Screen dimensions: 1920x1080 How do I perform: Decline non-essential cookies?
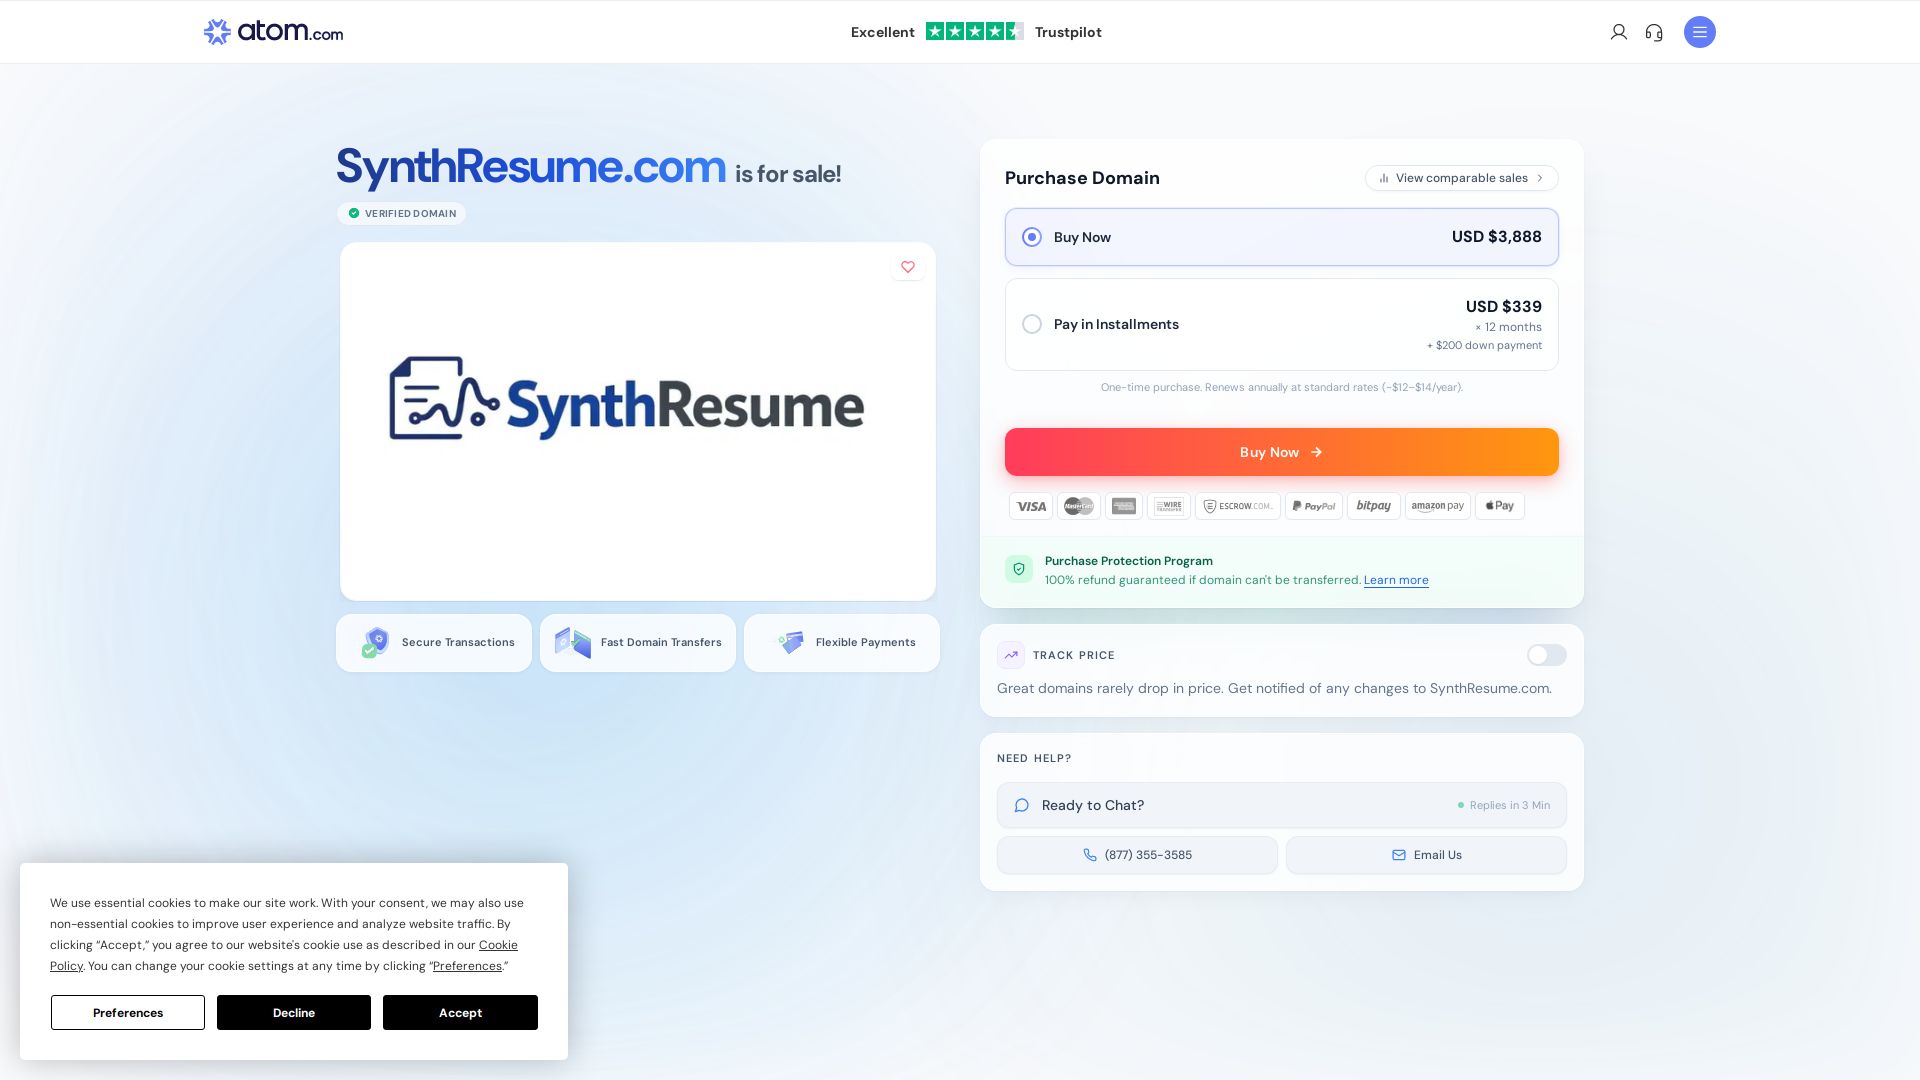click(294, 1013)
